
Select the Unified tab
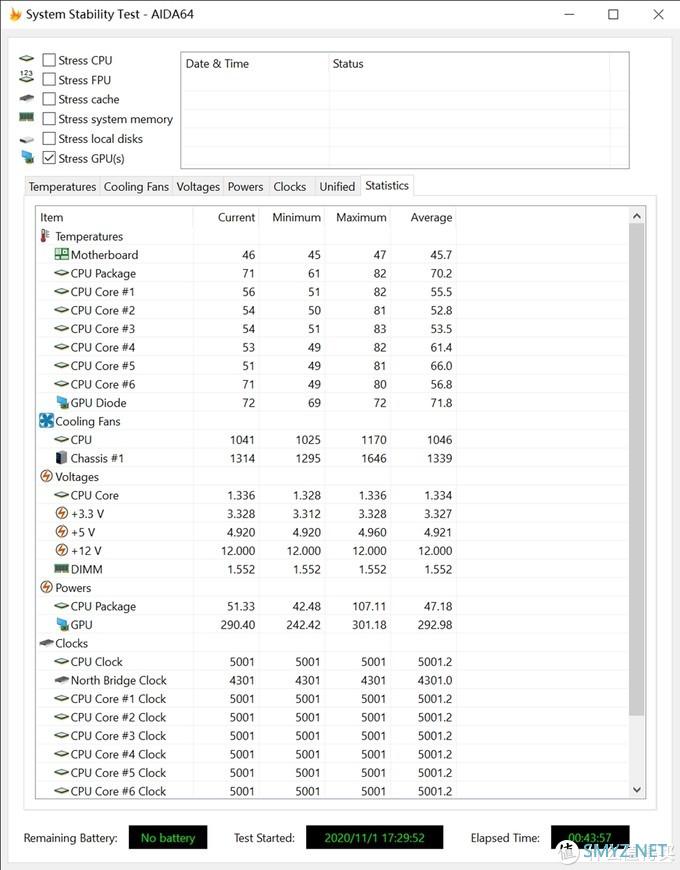[337, 186]
